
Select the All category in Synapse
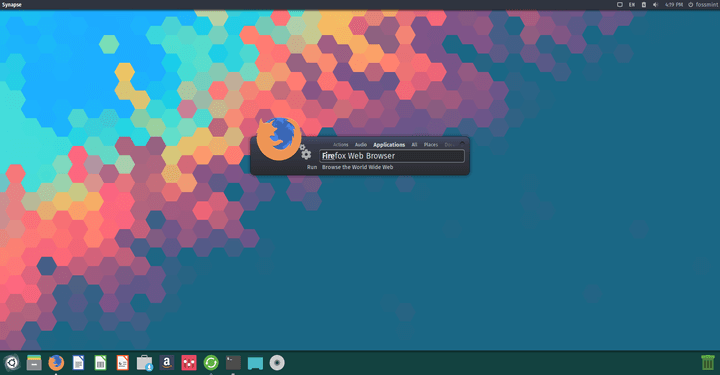pyautogui.click(x=414, y=145)
